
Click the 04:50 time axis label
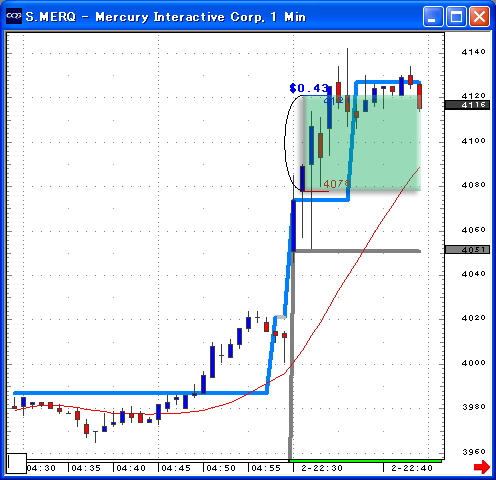point(221,468)
